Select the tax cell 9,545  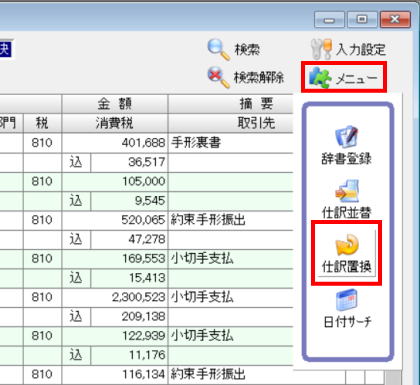point(129,201)
